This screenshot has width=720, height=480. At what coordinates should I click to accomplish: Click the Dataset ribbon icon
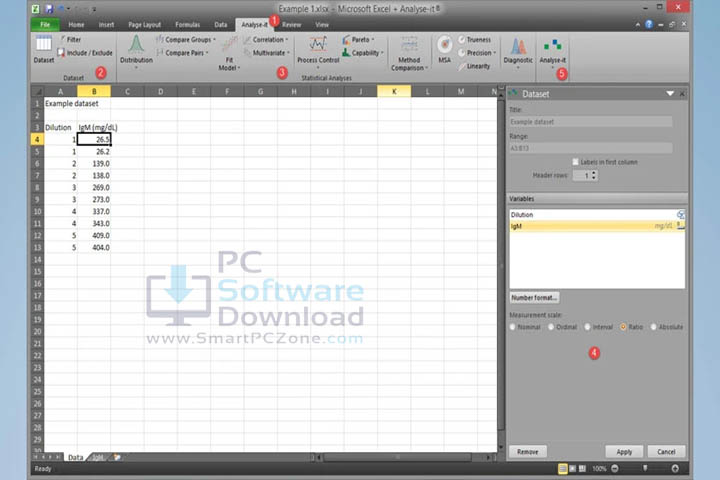coord(44,49)
